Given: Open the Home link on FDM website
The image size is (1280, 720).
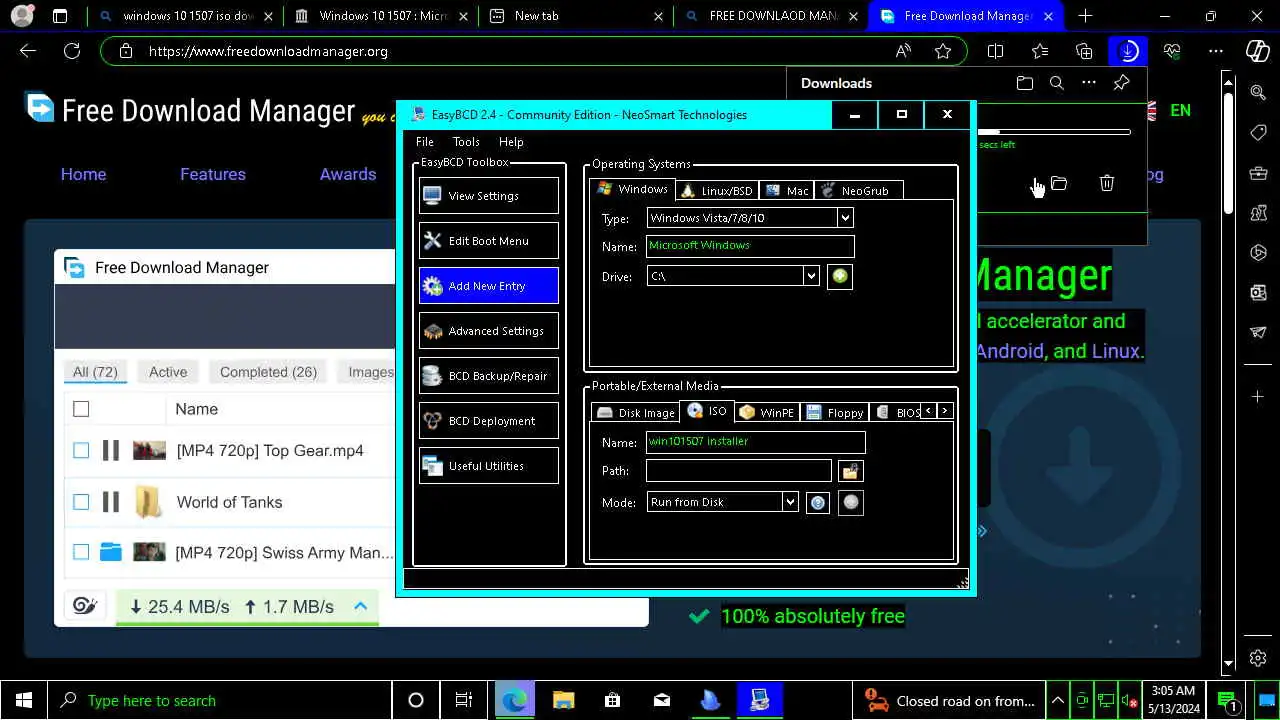Looking at the screenshot, I should [83, 174].
